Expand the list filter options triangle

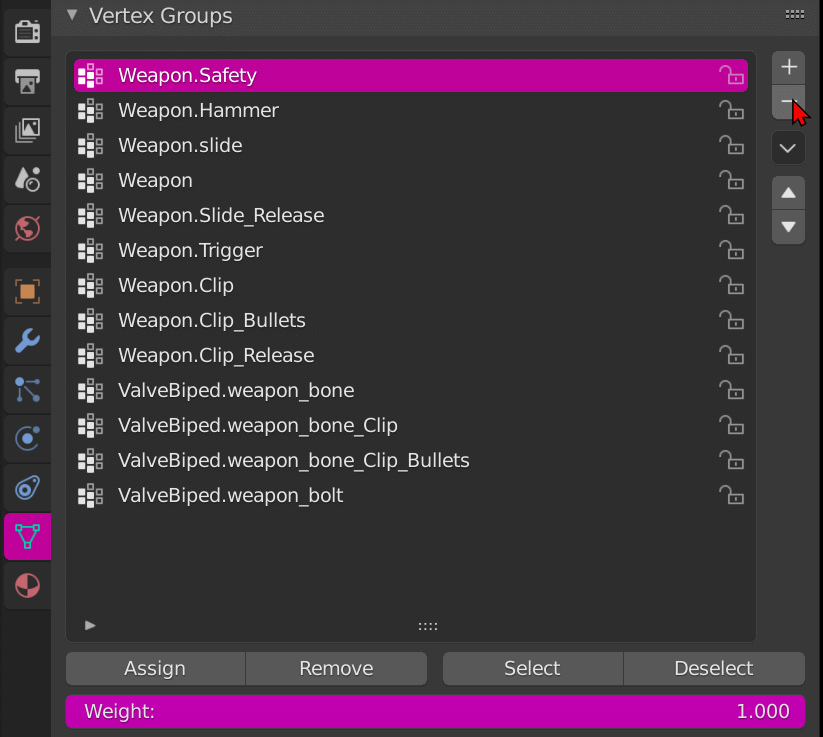tap(90, 625)
